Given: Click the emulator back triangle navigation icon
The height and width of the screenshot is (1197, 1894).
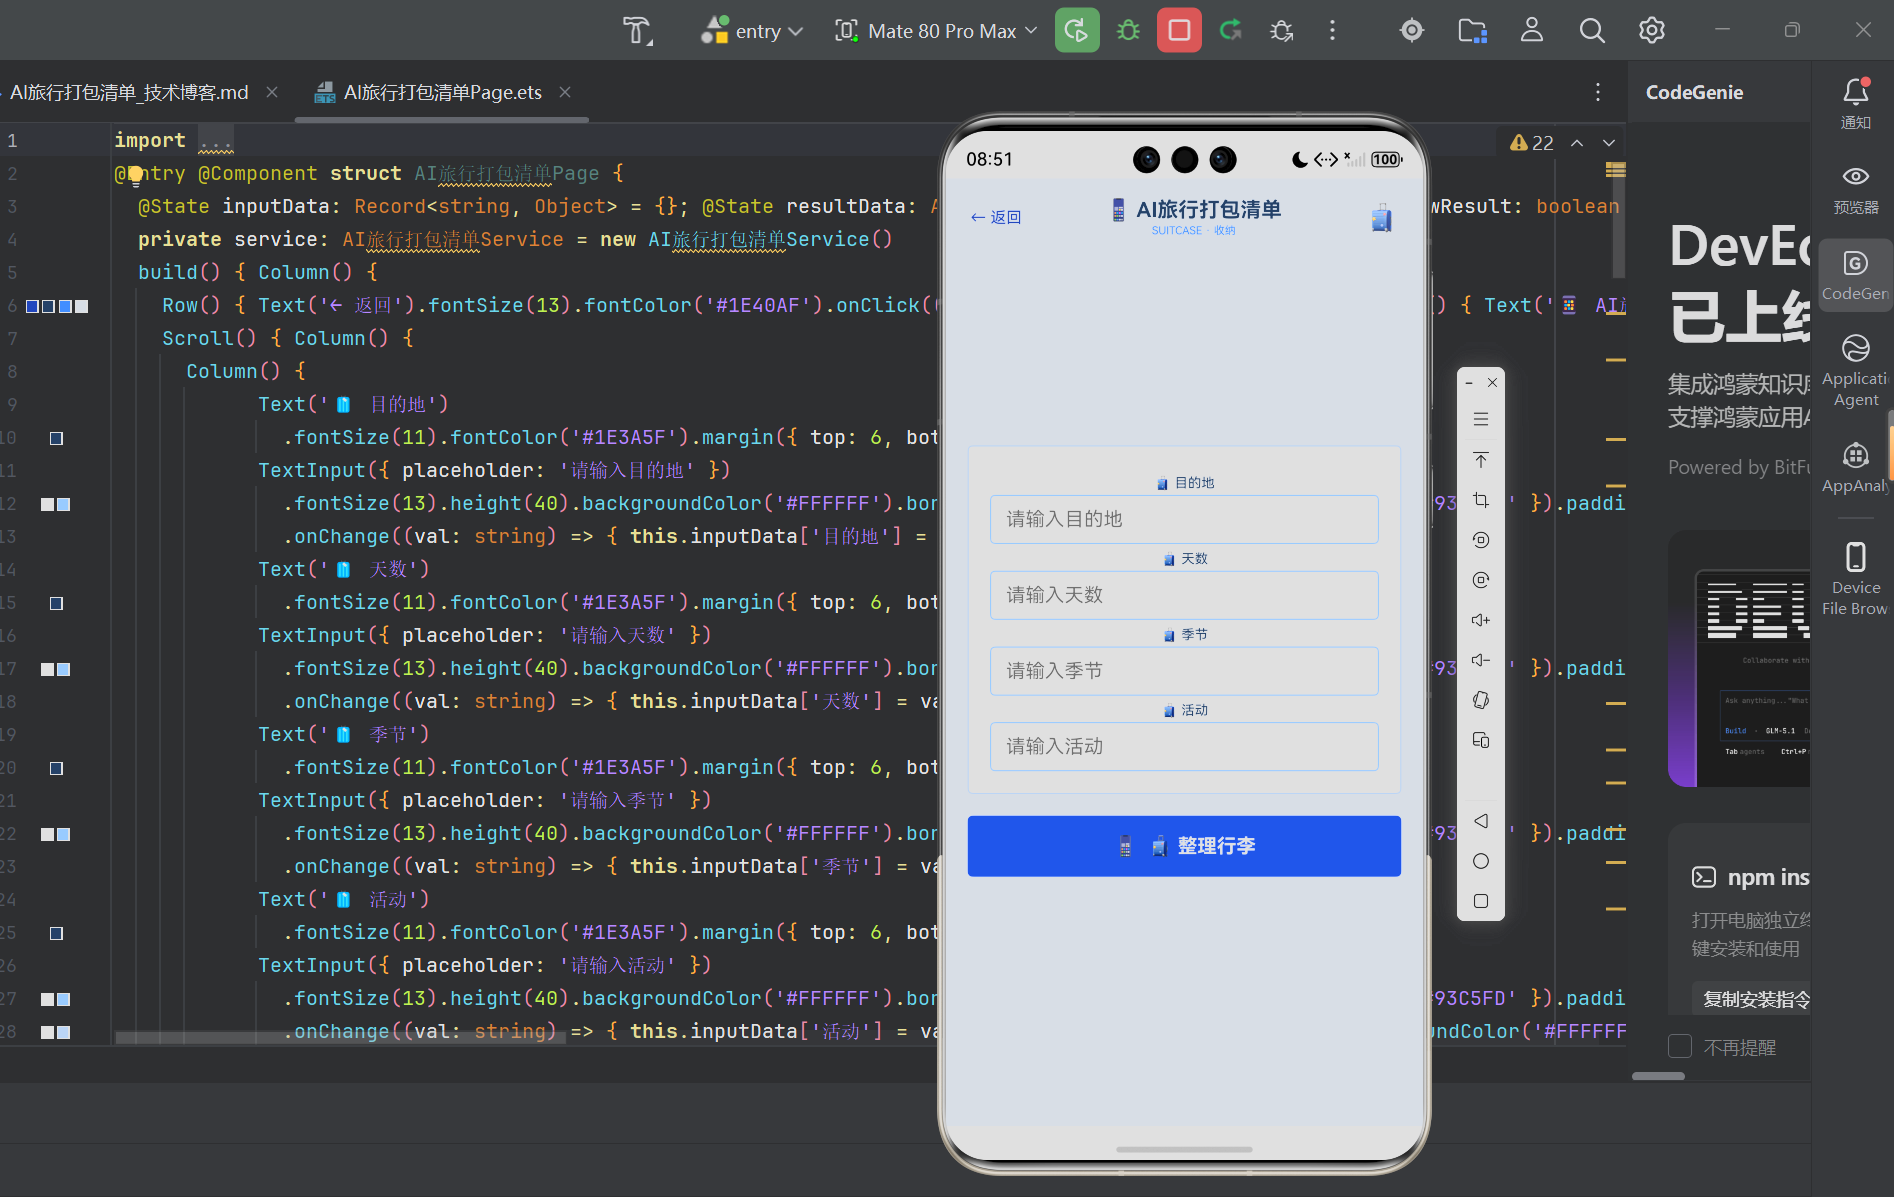Looking at the screenshot, I should [x=1481, y=821].
